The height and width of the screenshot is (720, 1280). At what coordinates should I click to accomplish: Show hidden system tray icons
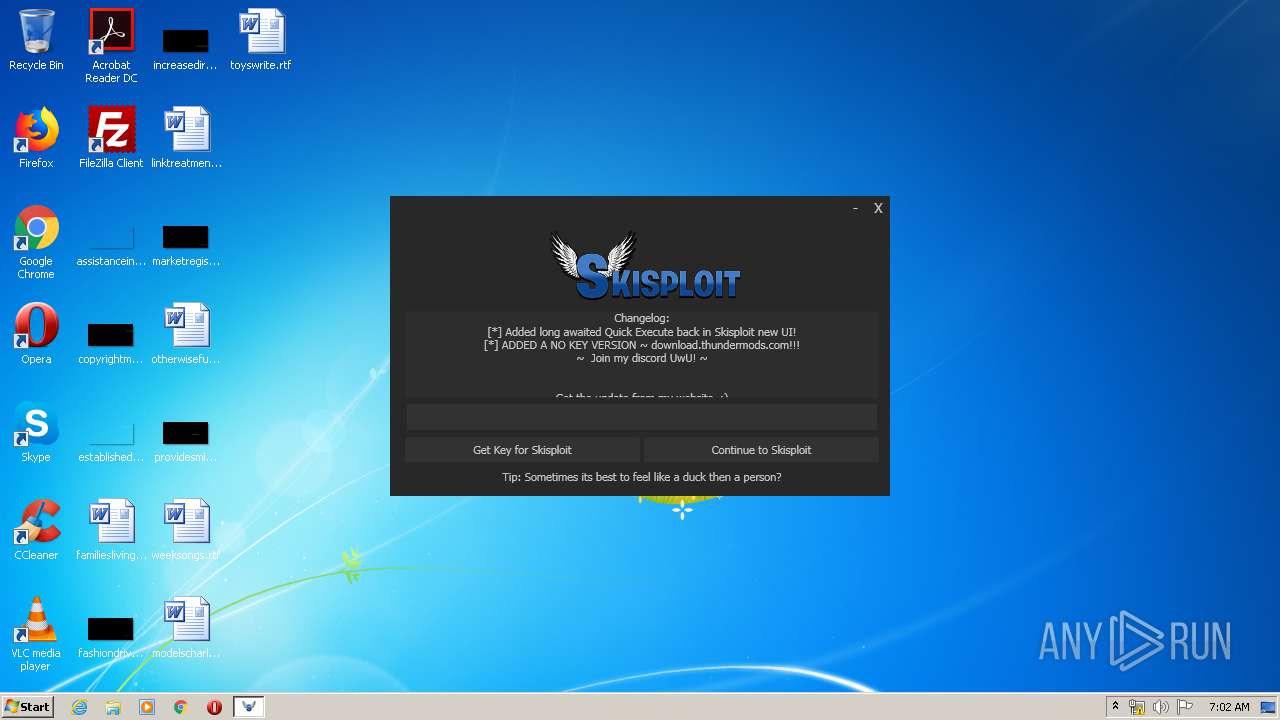click(1115, 707)
